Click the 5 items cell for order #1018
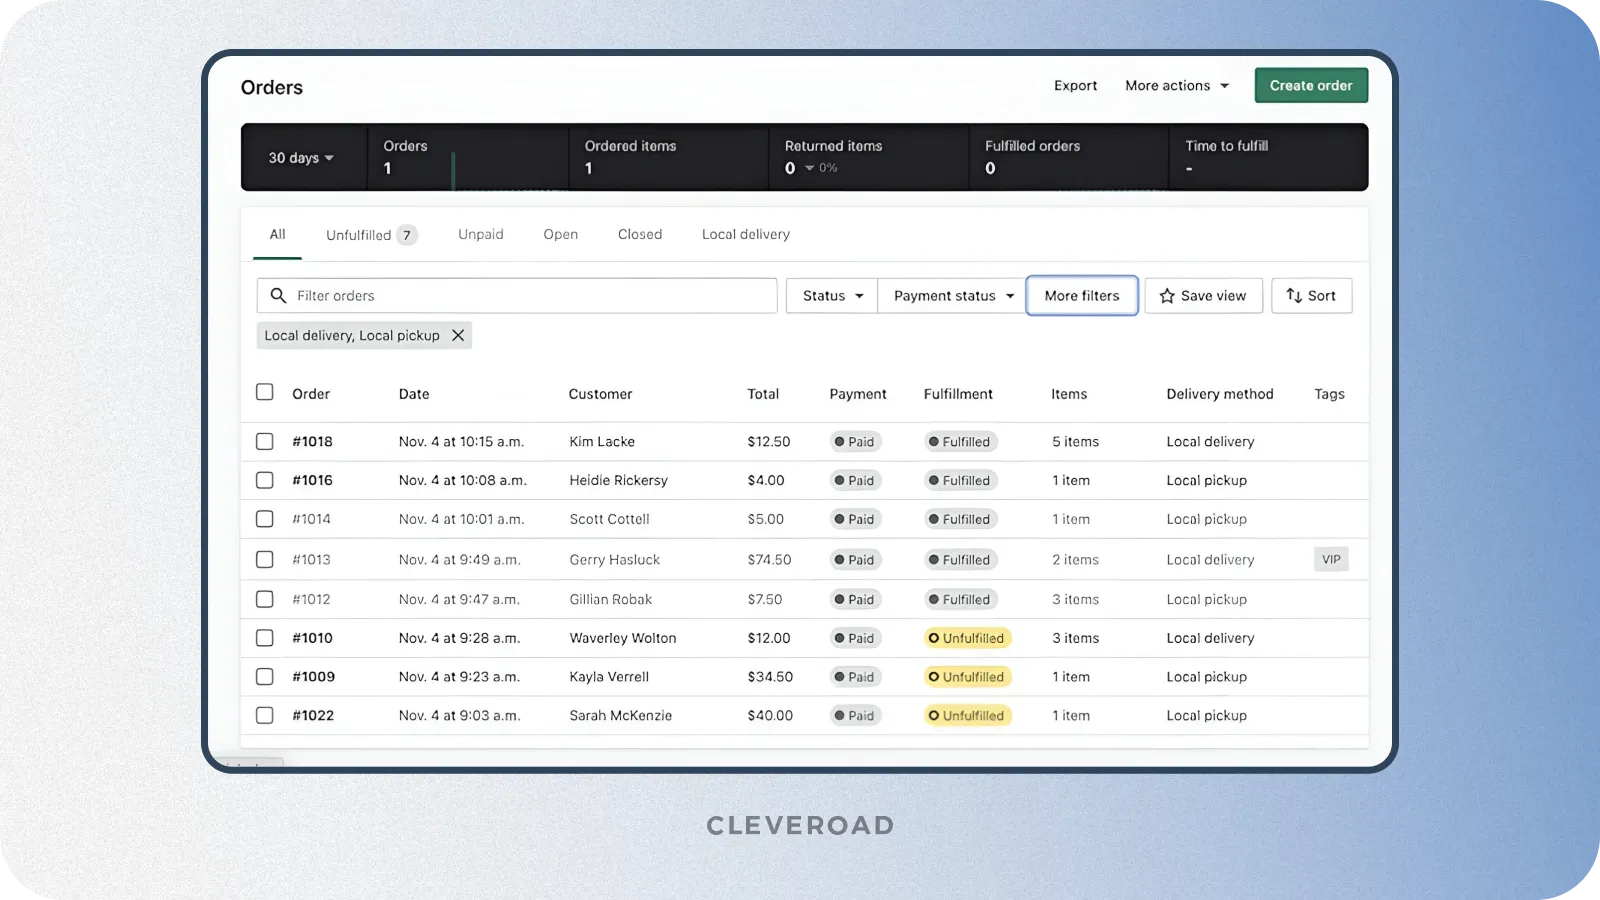The height and width of the screenshot is (900, 1600). pyautogui.click(x=1075, y=442)
